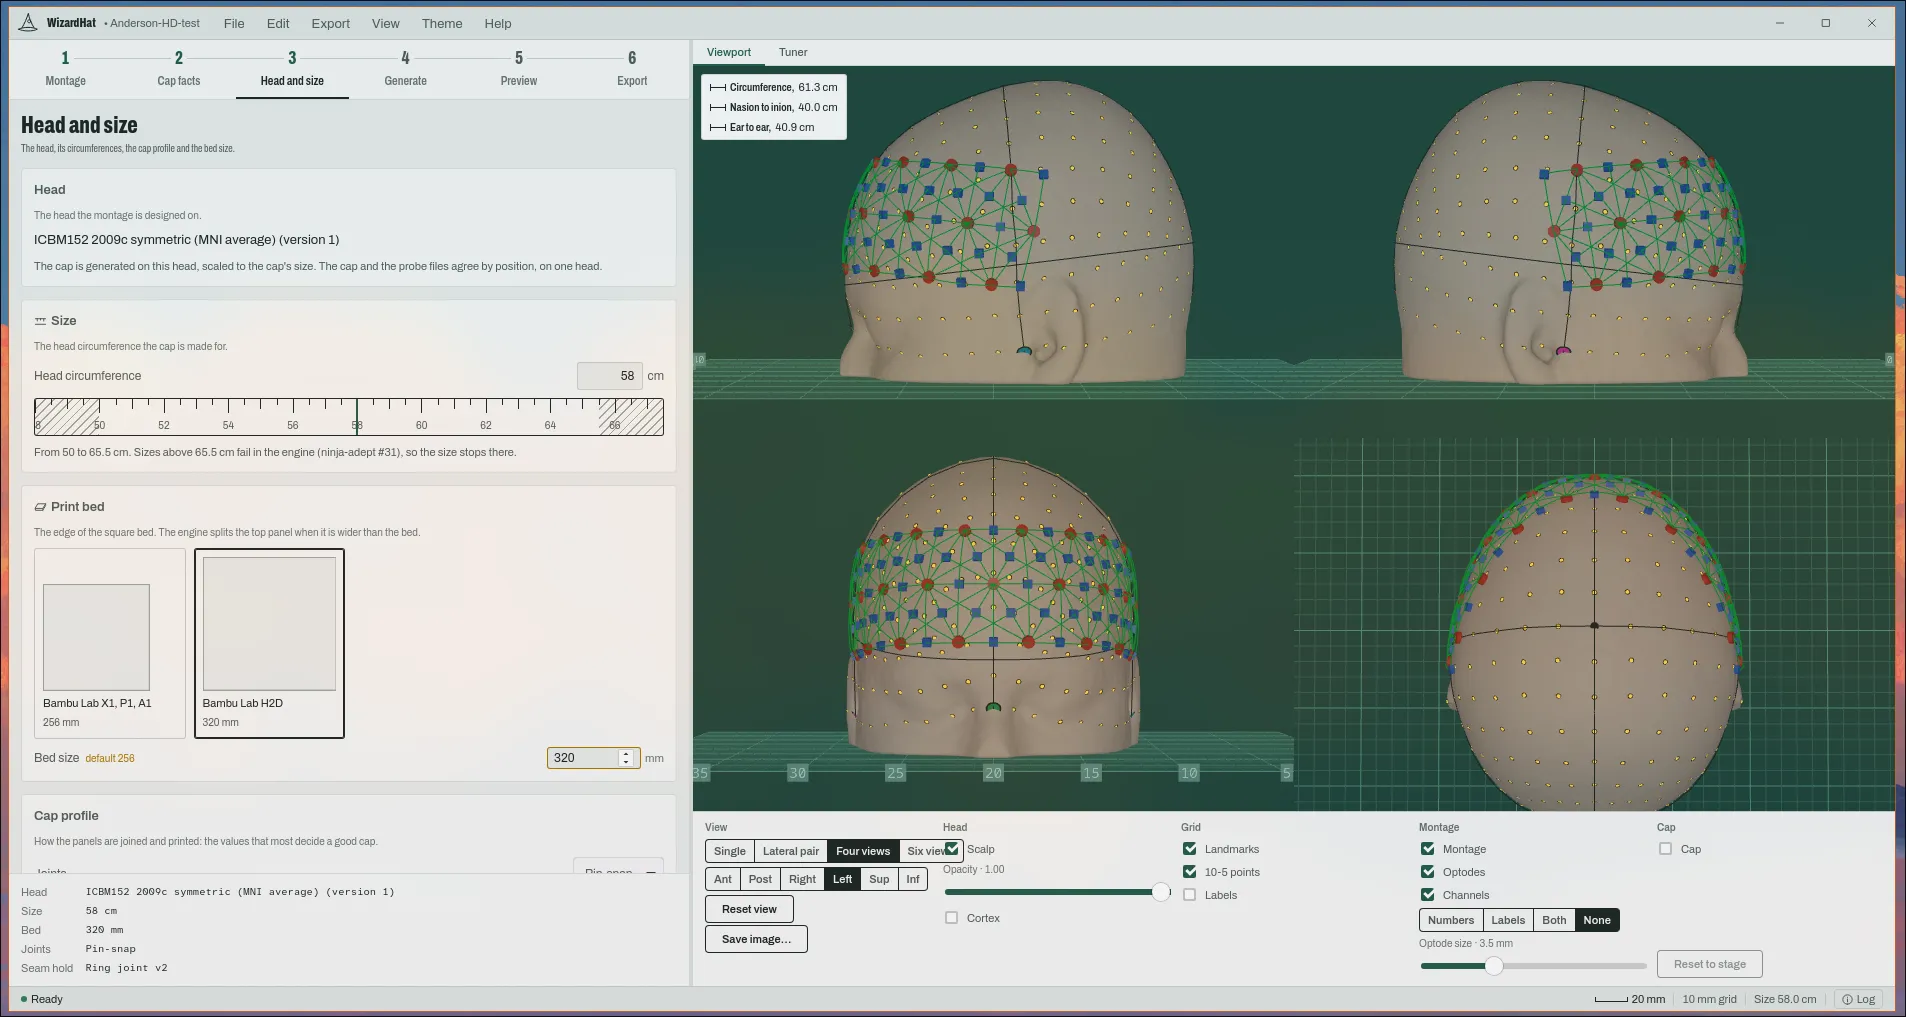Click the 'default 256' bed size link
The height and width of the screenshot is (1017, 1906).
110,759
